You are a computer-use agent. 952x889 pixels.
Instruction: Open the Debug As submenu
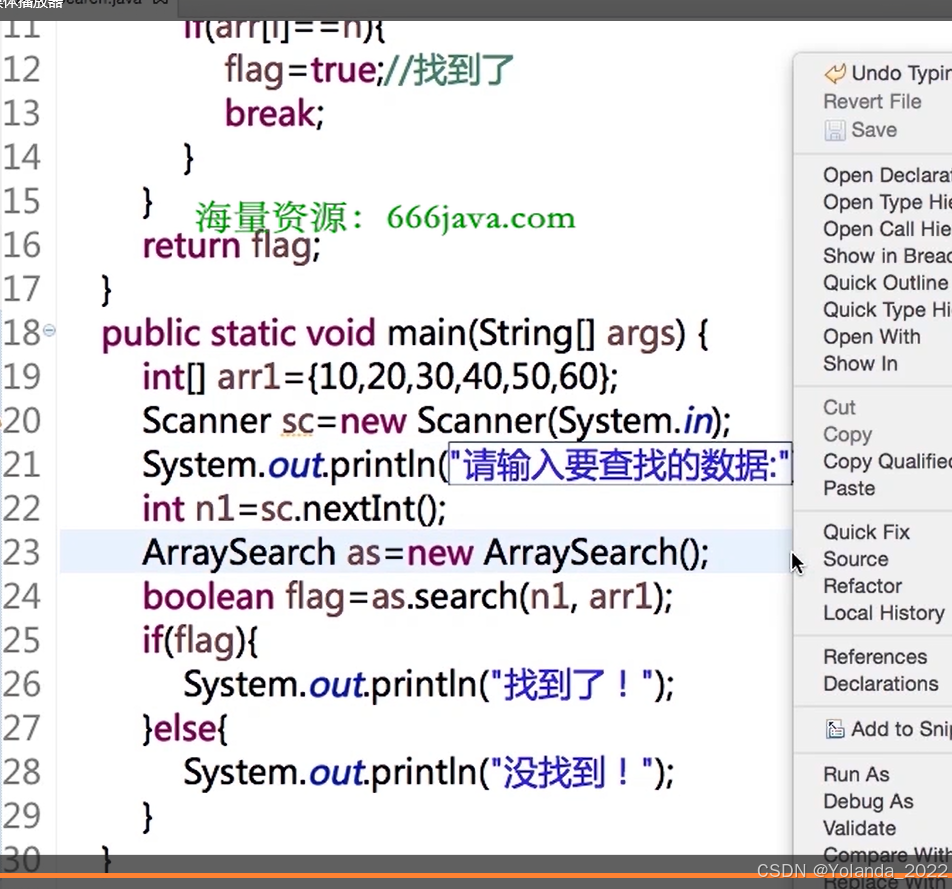868,801
